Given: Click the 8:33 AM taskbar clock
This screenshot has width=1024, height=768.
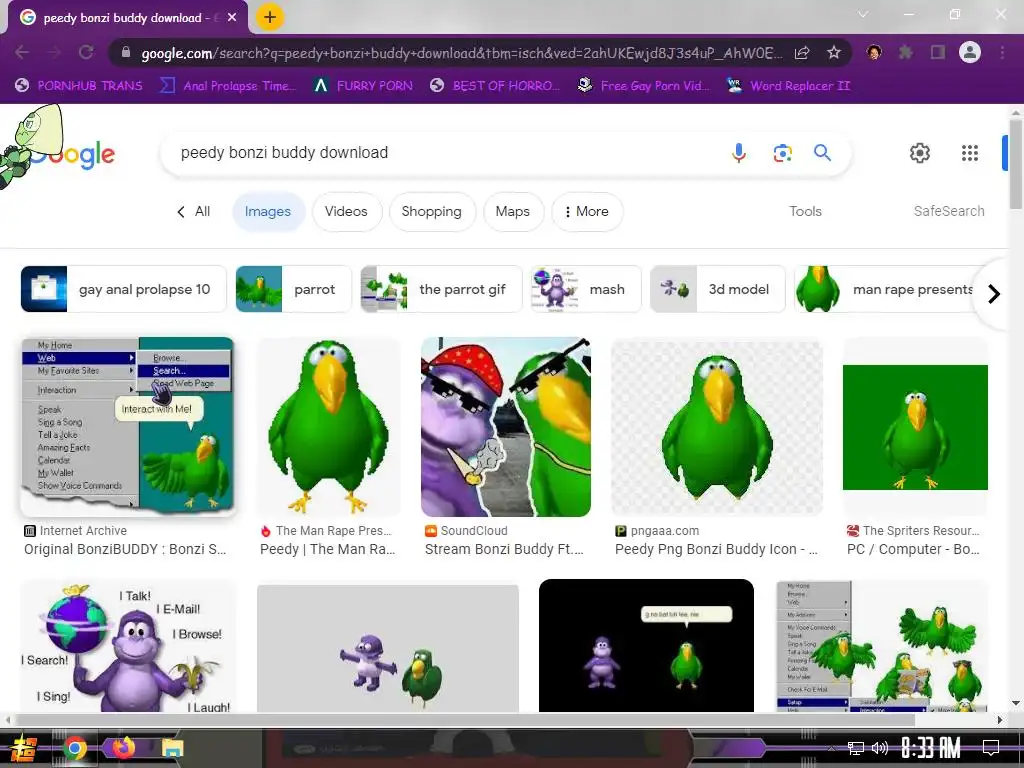Looking at the screenshot, I should tap(931, 748).
